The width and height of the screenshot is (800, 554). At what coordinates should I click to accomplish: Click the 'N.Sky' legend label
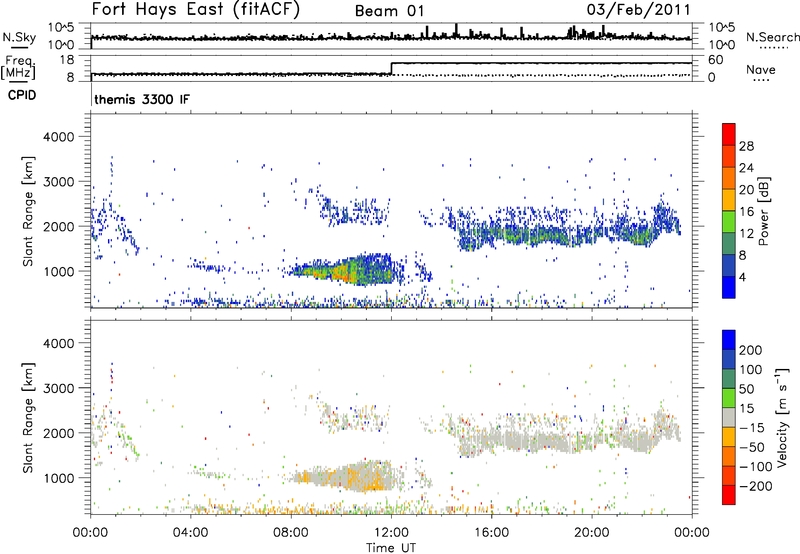pyautogui.click(x=19, y=37)
